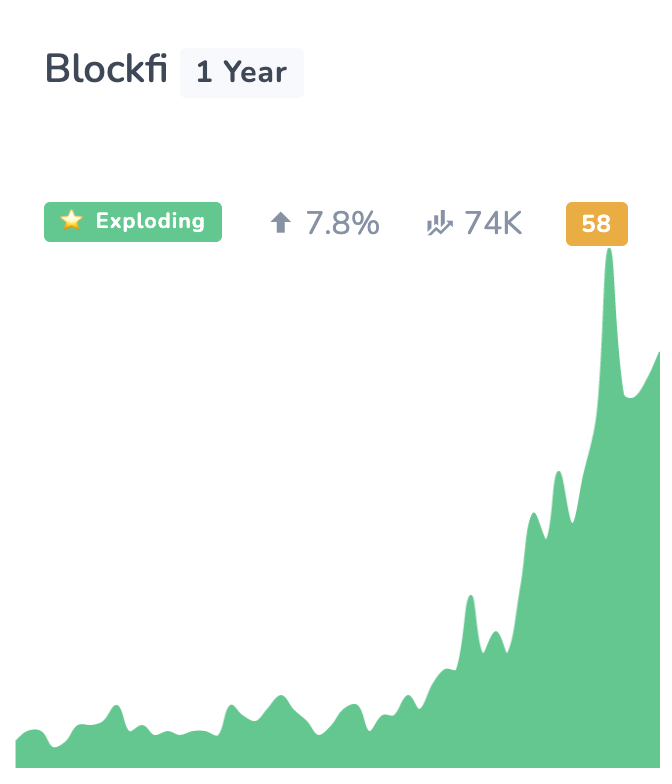Click the first small bump near chart start
This screenshot has height=784, width=672.
(x=116, y=706)
